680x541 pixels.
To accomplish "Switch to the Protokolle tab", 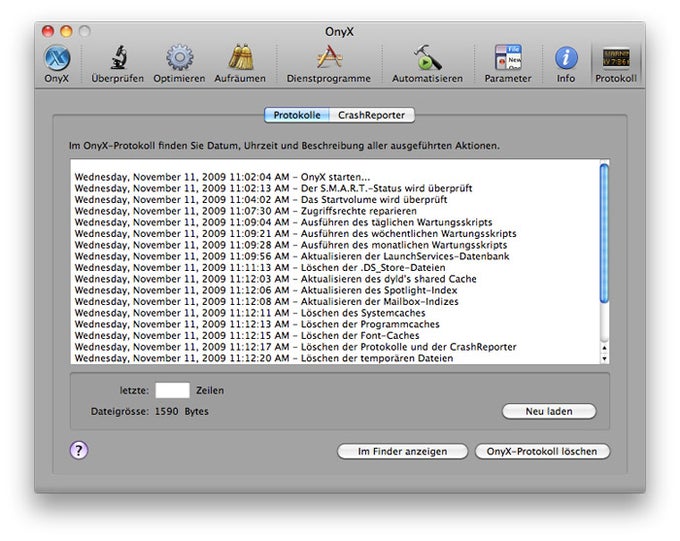I will (297, 115).
